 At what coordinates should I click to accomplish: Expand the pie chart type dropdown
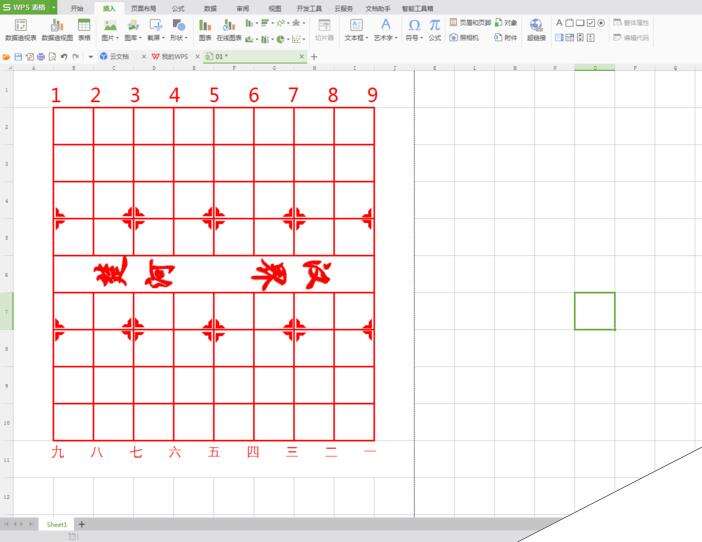pos(288,39)
